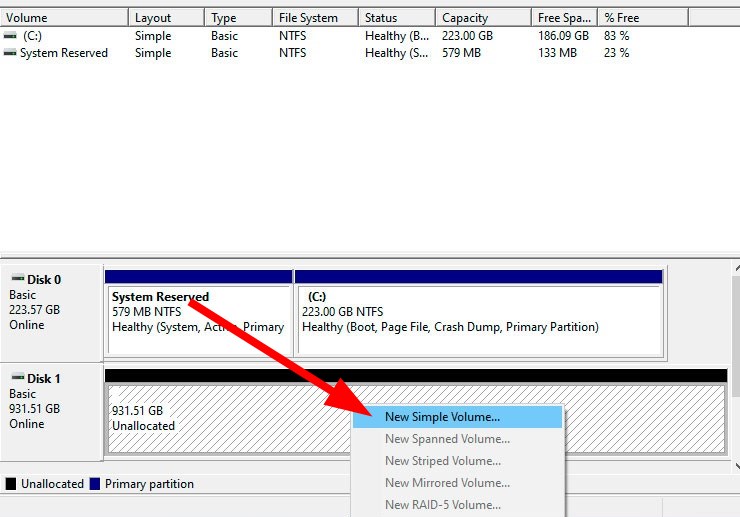Click the Primary partition legend label
The width and height of the screenshot is (740, 517).
click(149, 484)
